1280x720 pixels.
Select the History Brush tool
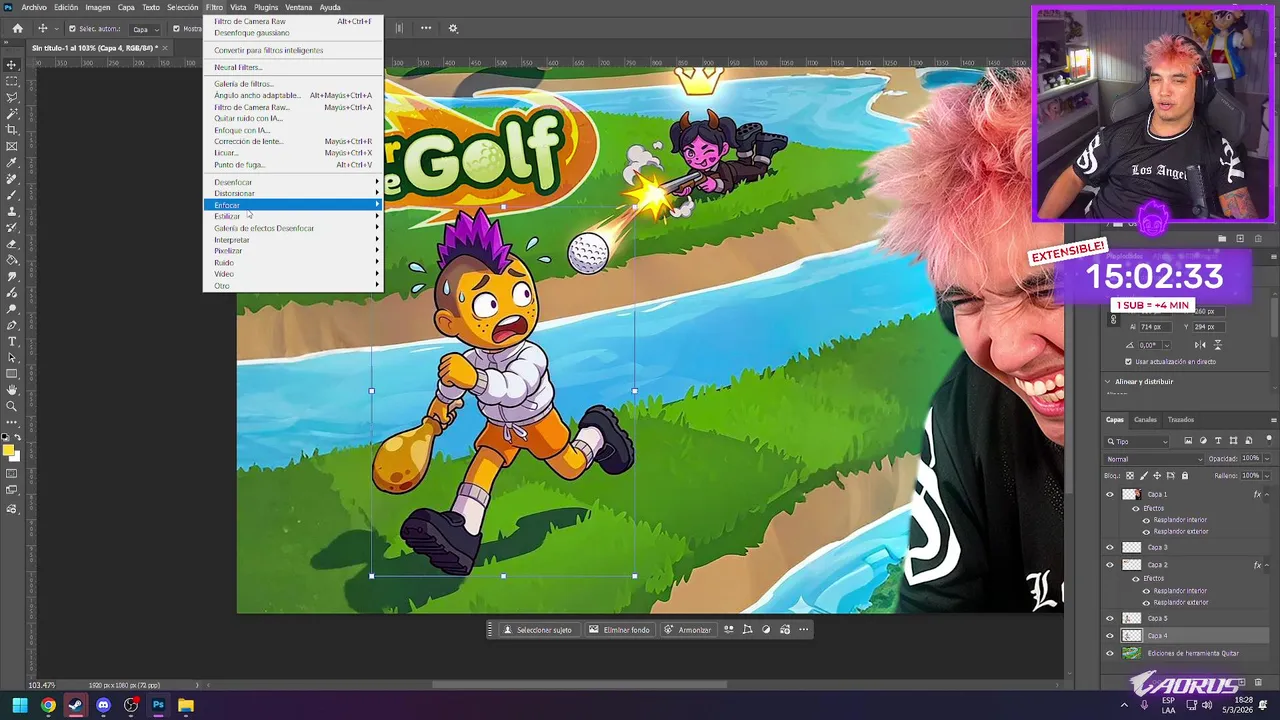[12, 227]
